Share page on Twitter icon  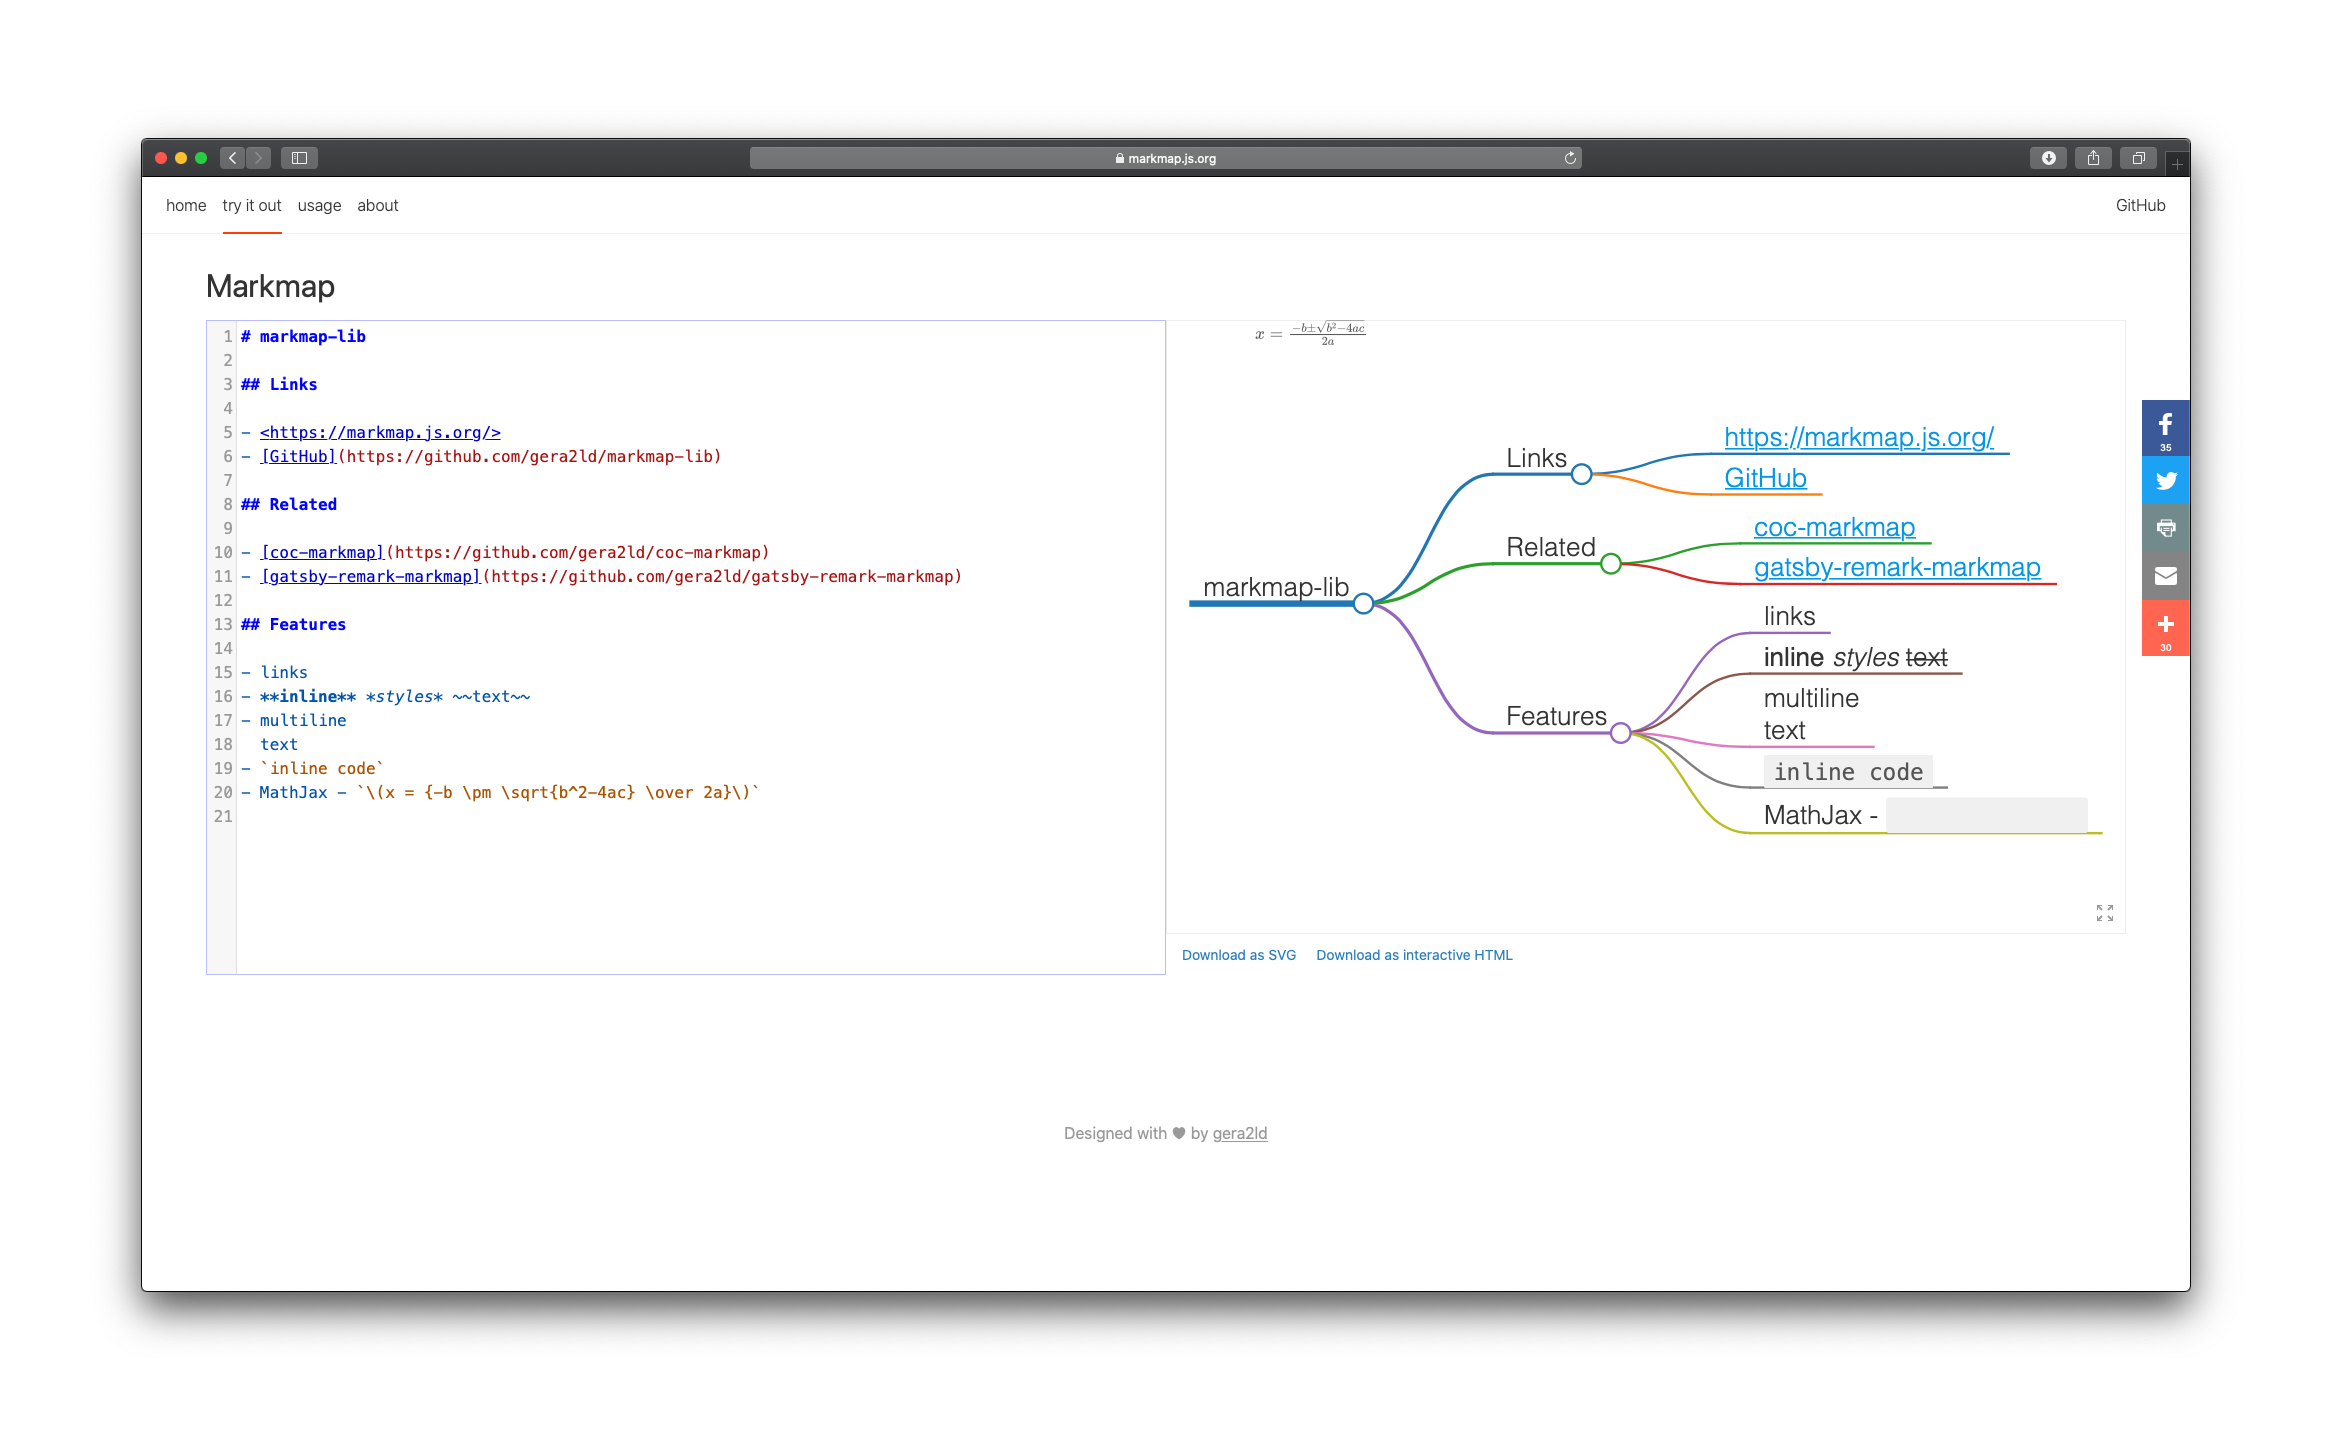coord(2165,480)
